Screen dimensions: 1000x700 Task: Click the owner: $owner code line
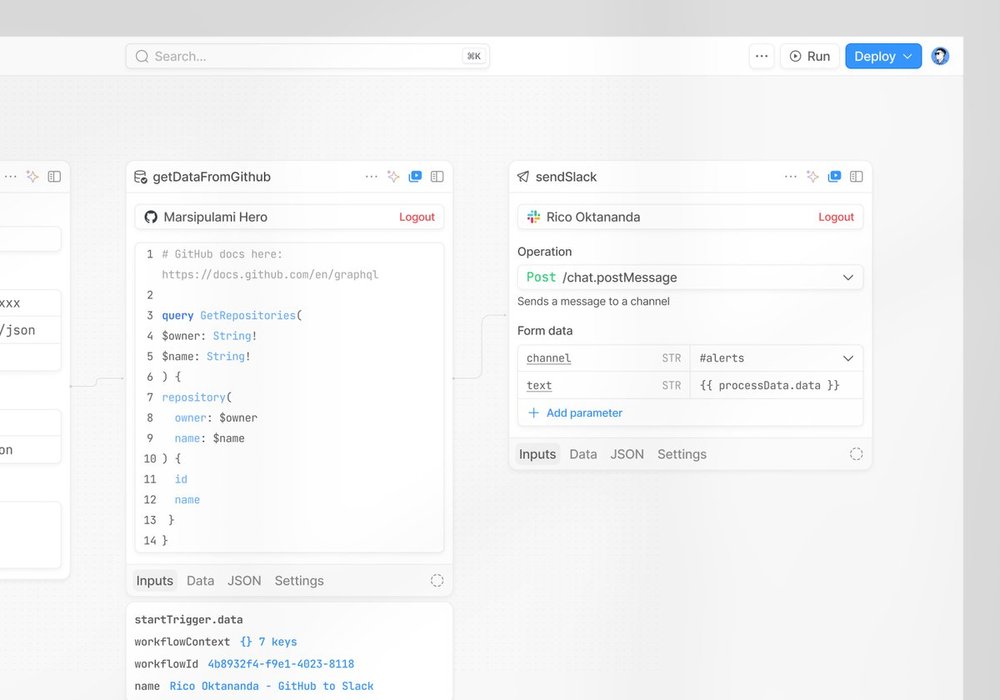point(216,418)
